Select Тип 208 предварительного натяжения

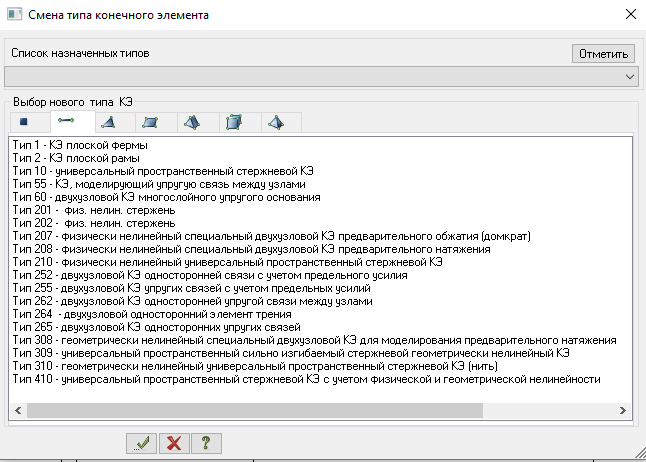[x=251, y=249]
